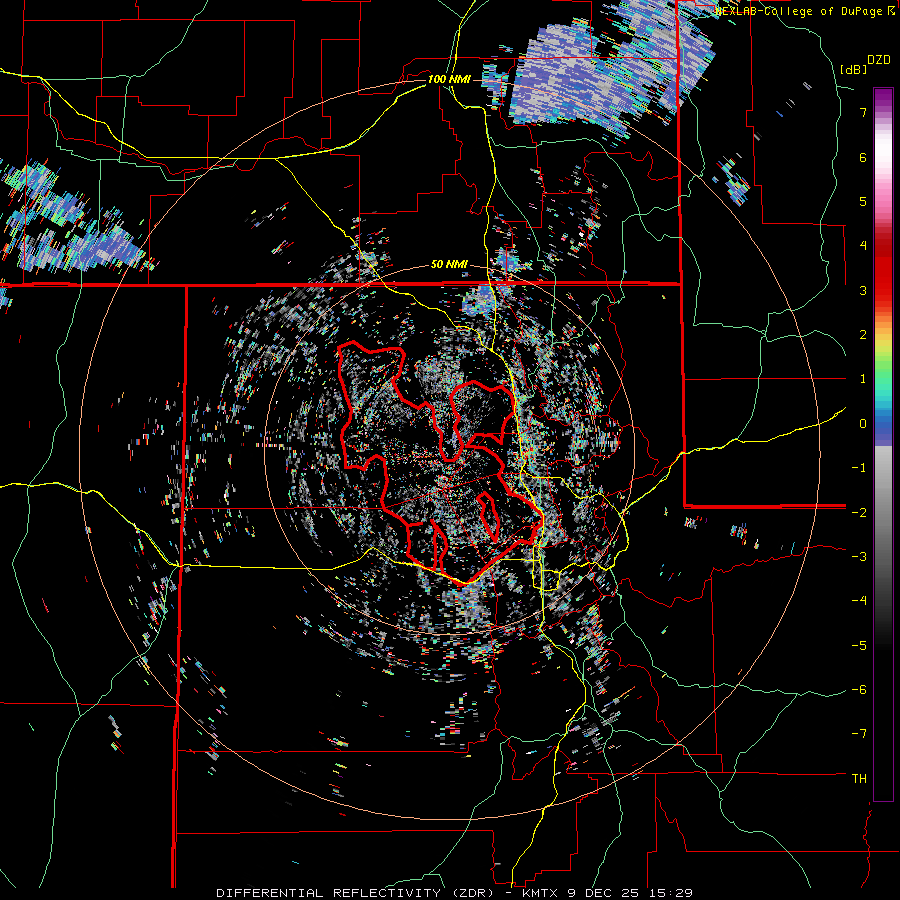The image size is (900, 900).
Task: Click the '0' value on color scale
Action: point(863,424)
